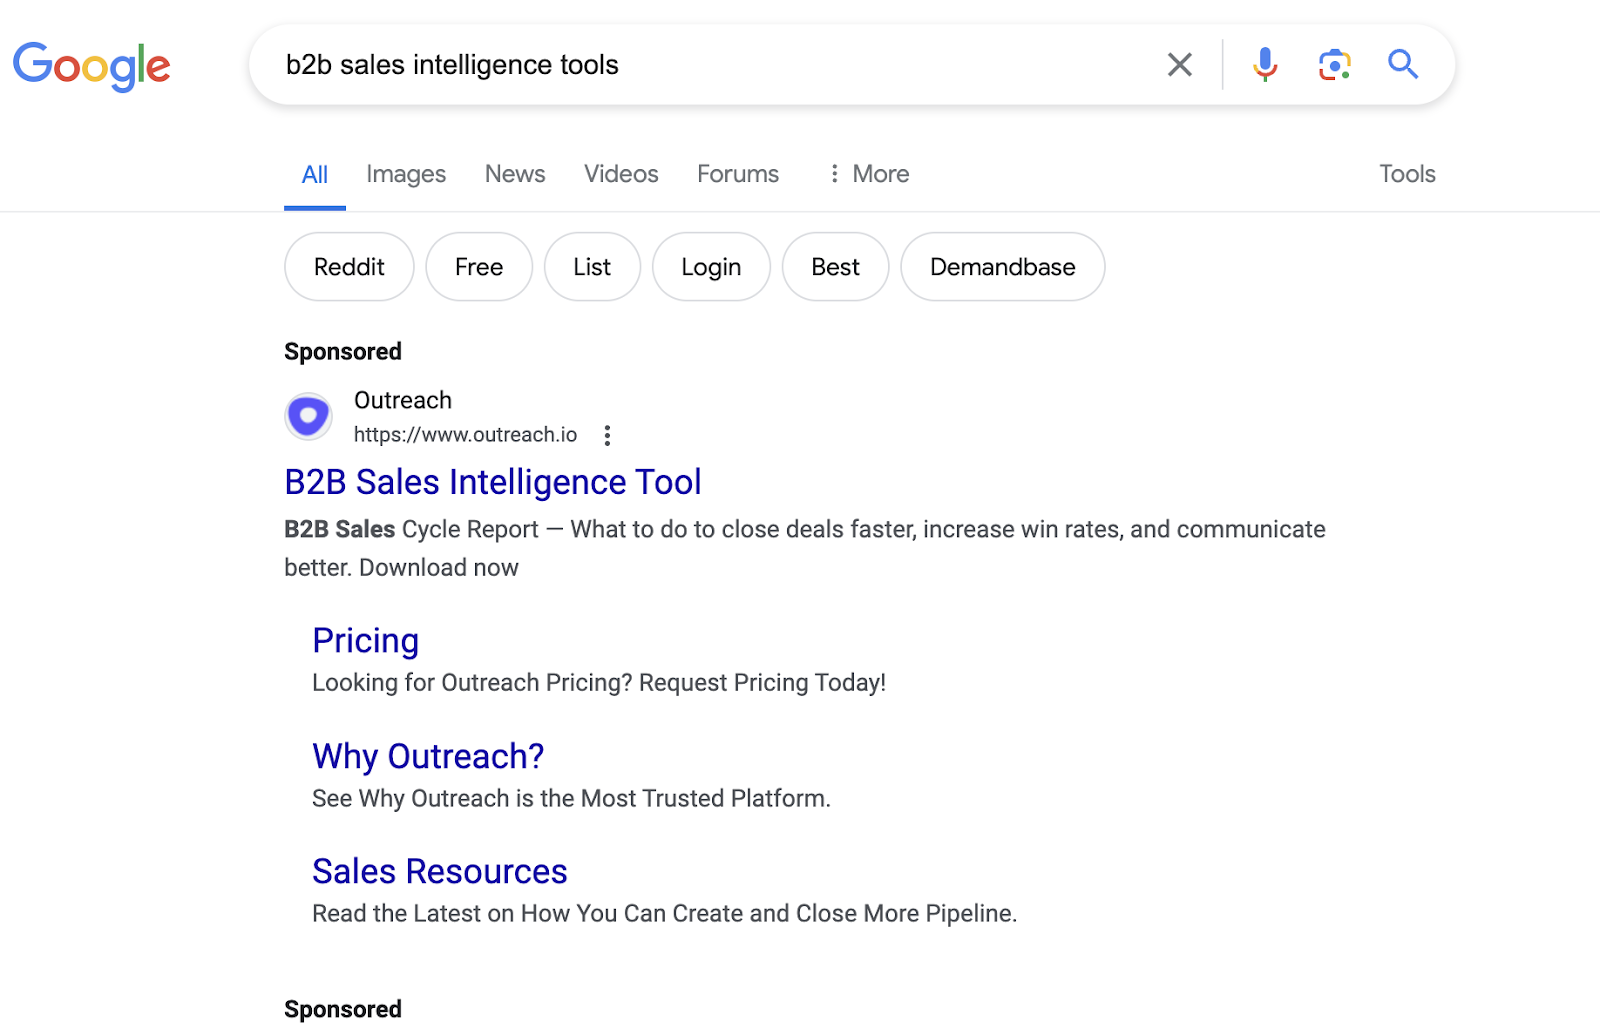Switch to the Videos tab
Viewport: 1600px width, 1035px height.
point(621,174)
